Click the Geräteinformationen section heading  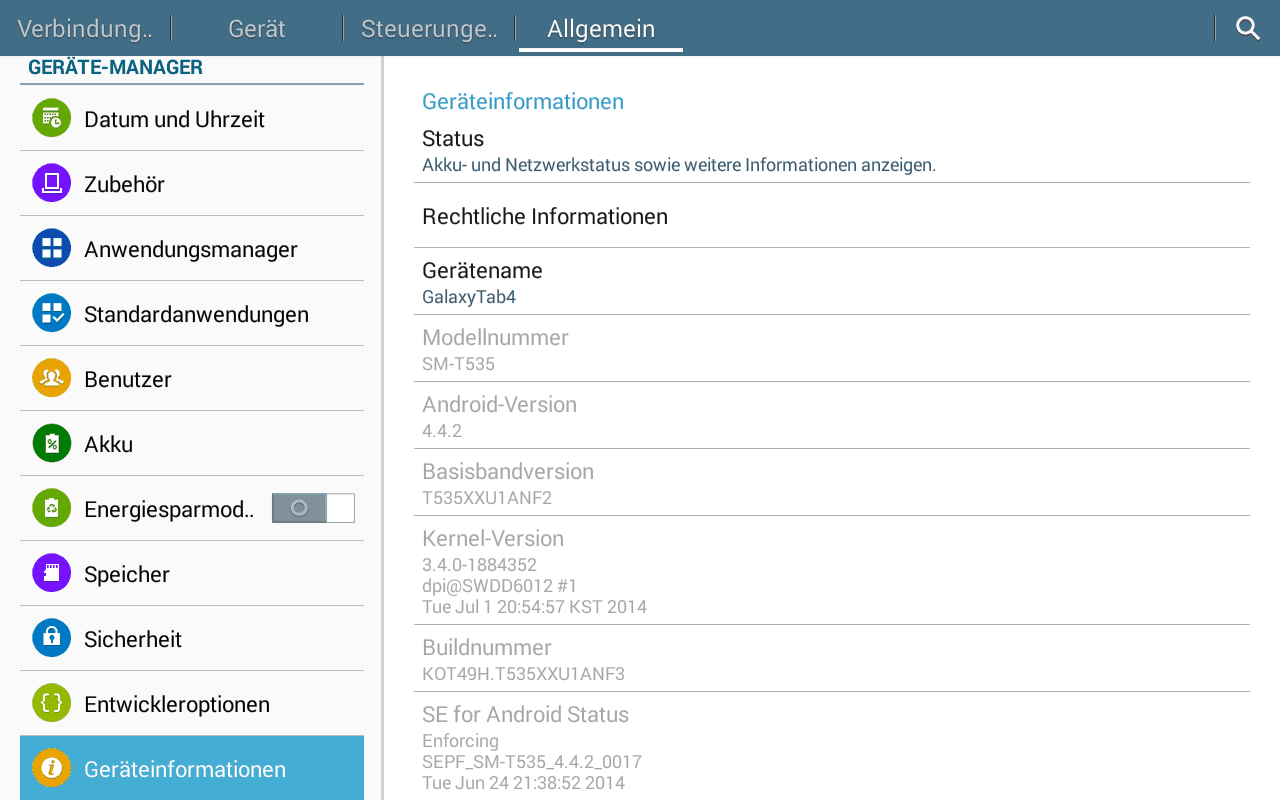523,101
